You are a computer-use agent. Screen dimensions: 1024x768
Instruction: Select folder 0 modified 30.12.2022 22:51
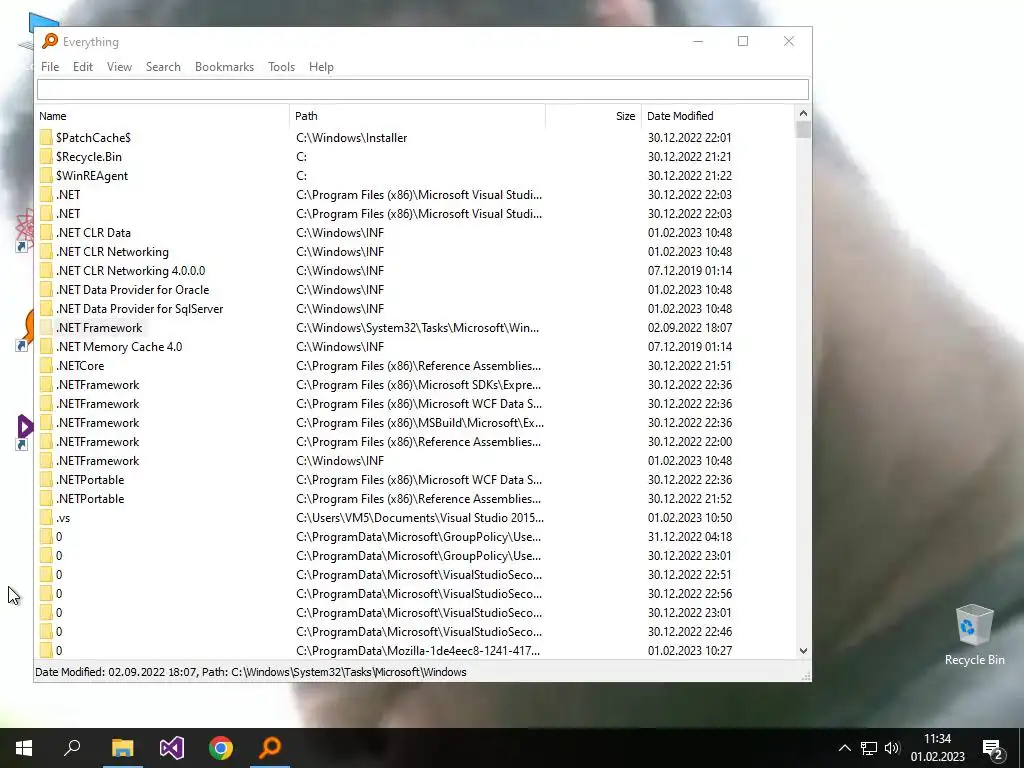59,575
